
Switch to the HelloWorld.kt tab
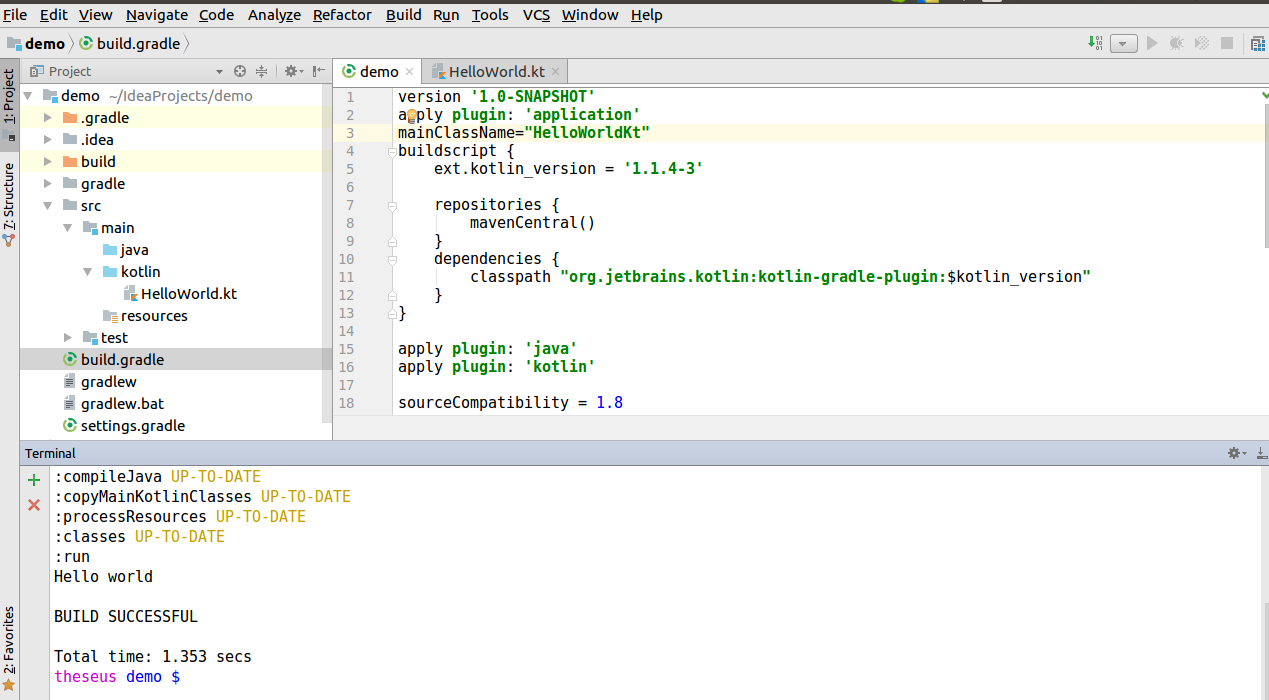496,72
